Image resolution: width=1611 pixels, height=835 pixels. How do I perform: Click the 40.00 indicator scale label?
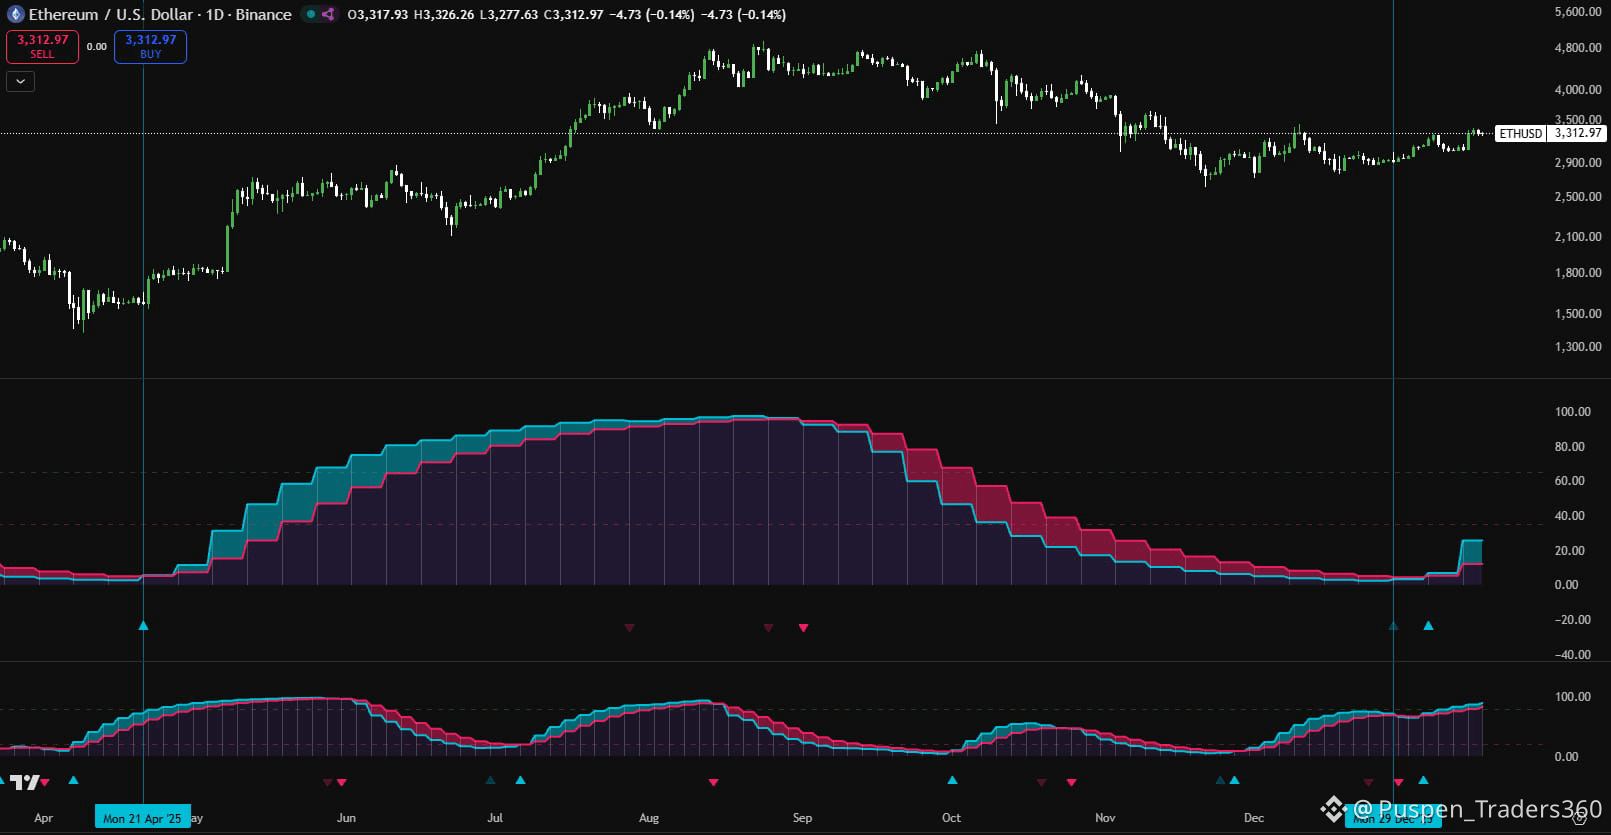click(x=1570, y=516)
